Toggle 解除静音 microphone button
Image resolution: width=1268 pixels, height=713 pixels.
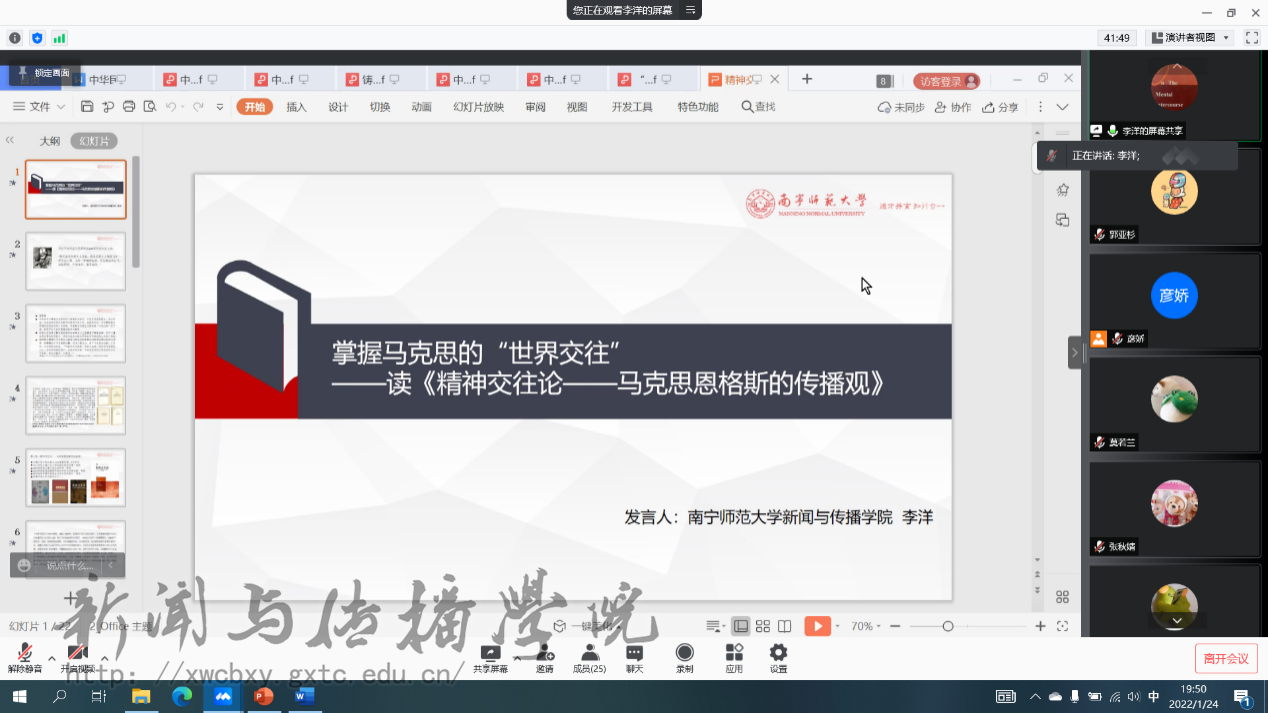24,659
